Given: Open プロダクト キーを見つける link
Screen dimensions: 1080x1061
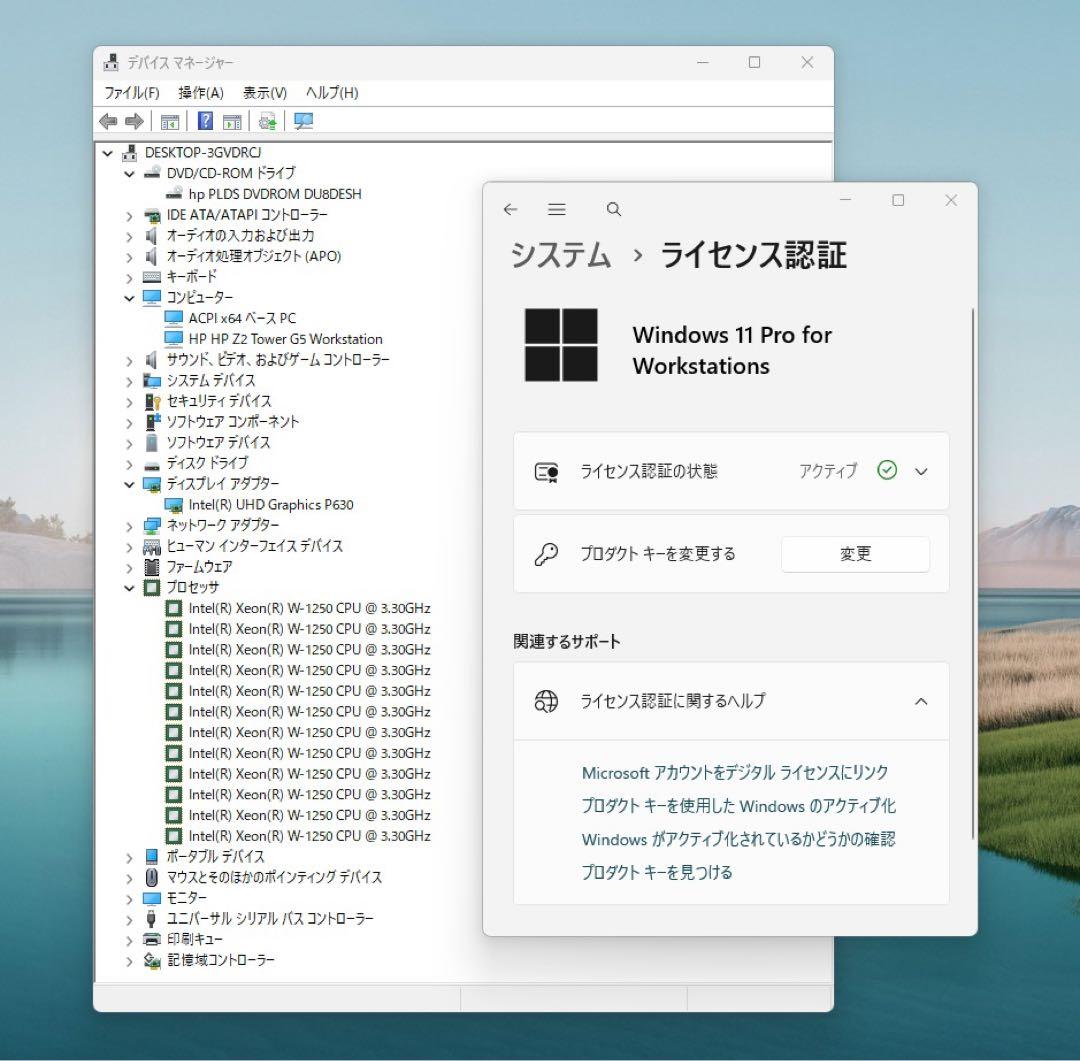Looking at the screenshot, I should [657, 872].
